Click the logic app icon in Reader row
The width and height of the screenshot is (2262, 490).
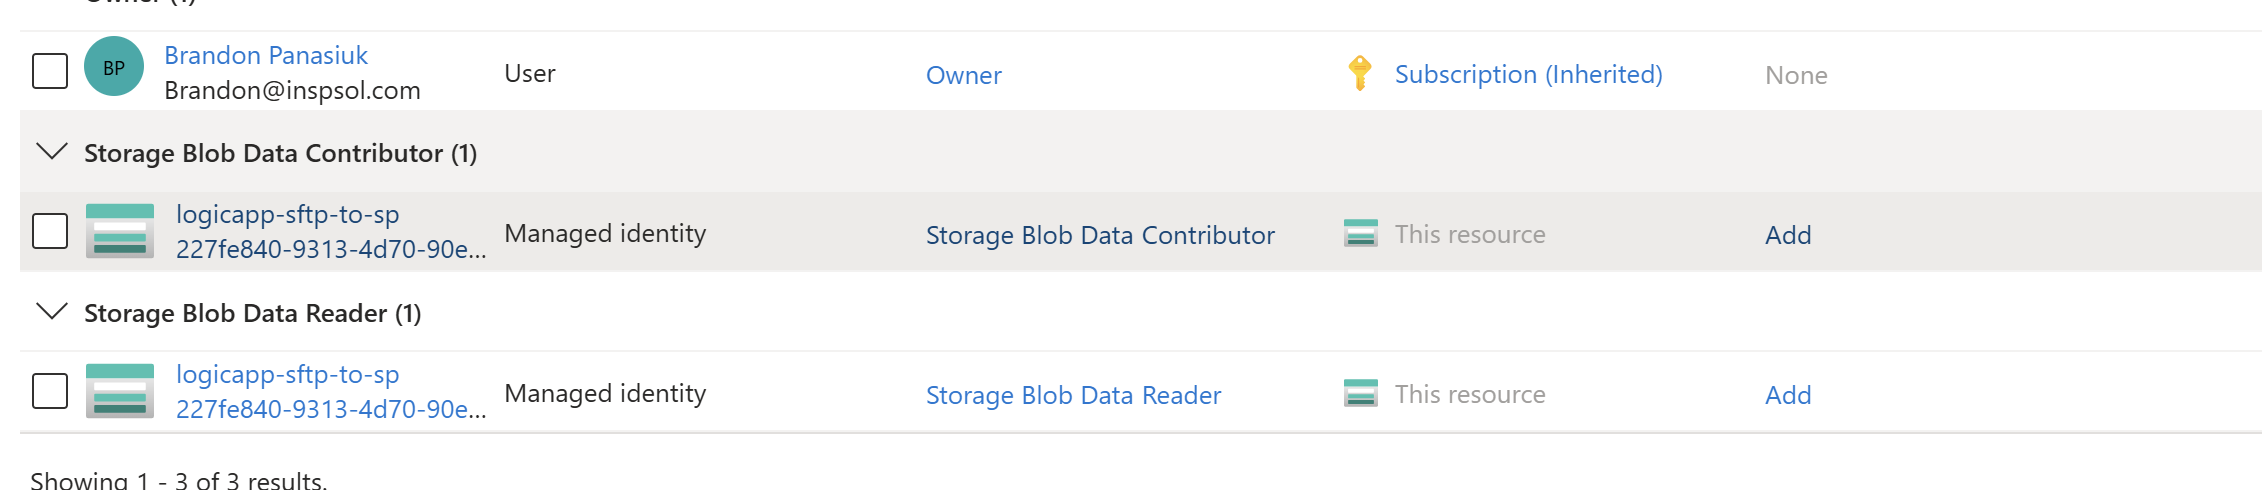pyautogui.click(x=120, y=391)
